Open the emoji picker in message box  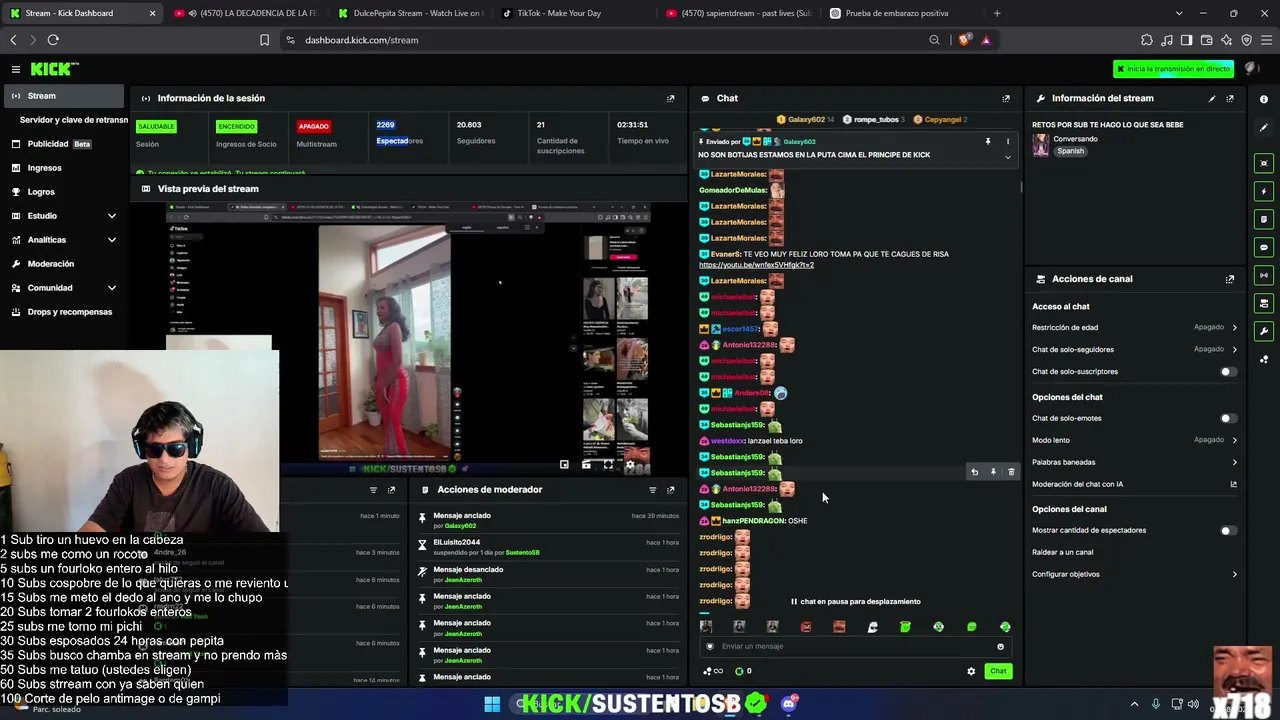(x=1000, y=646)
